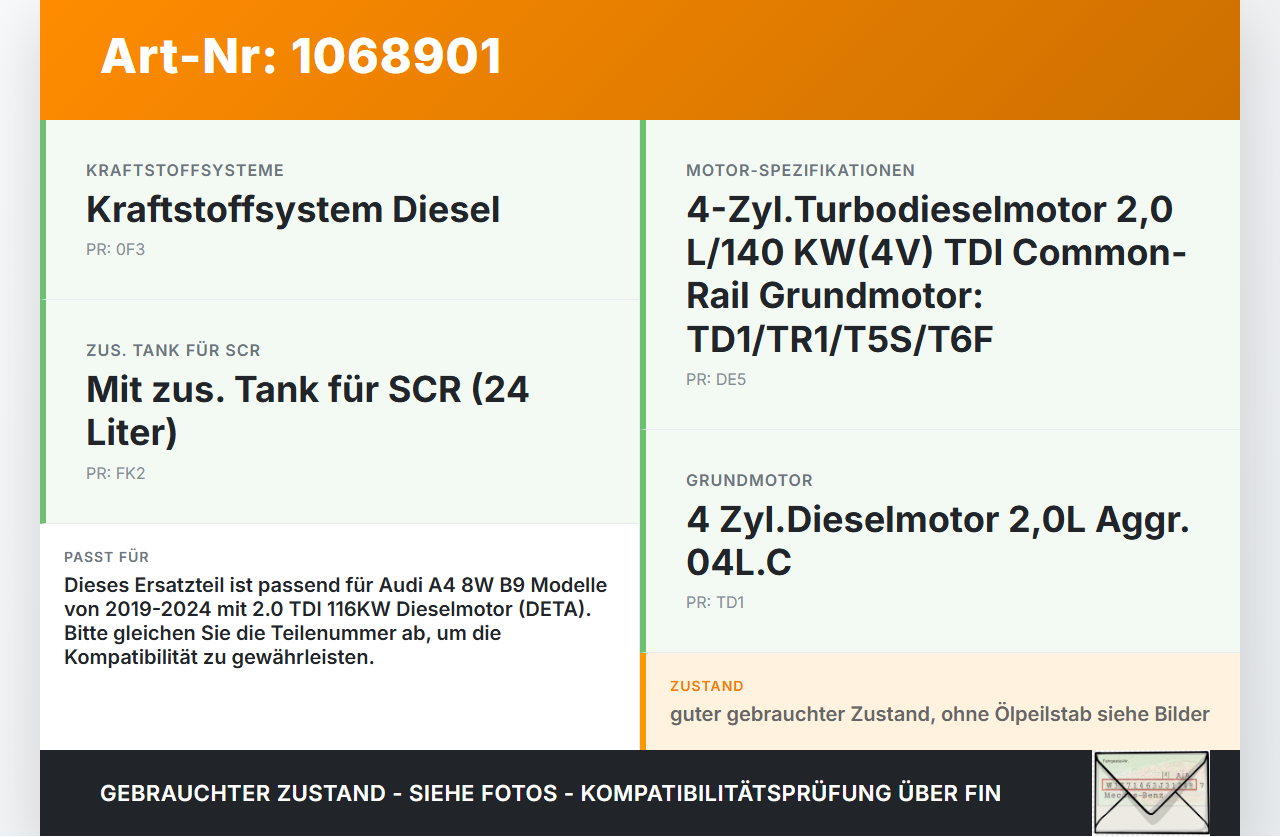Click the PR: TD1 code
This screenshot has width=1280, height=837.
(x=715, y=603)
